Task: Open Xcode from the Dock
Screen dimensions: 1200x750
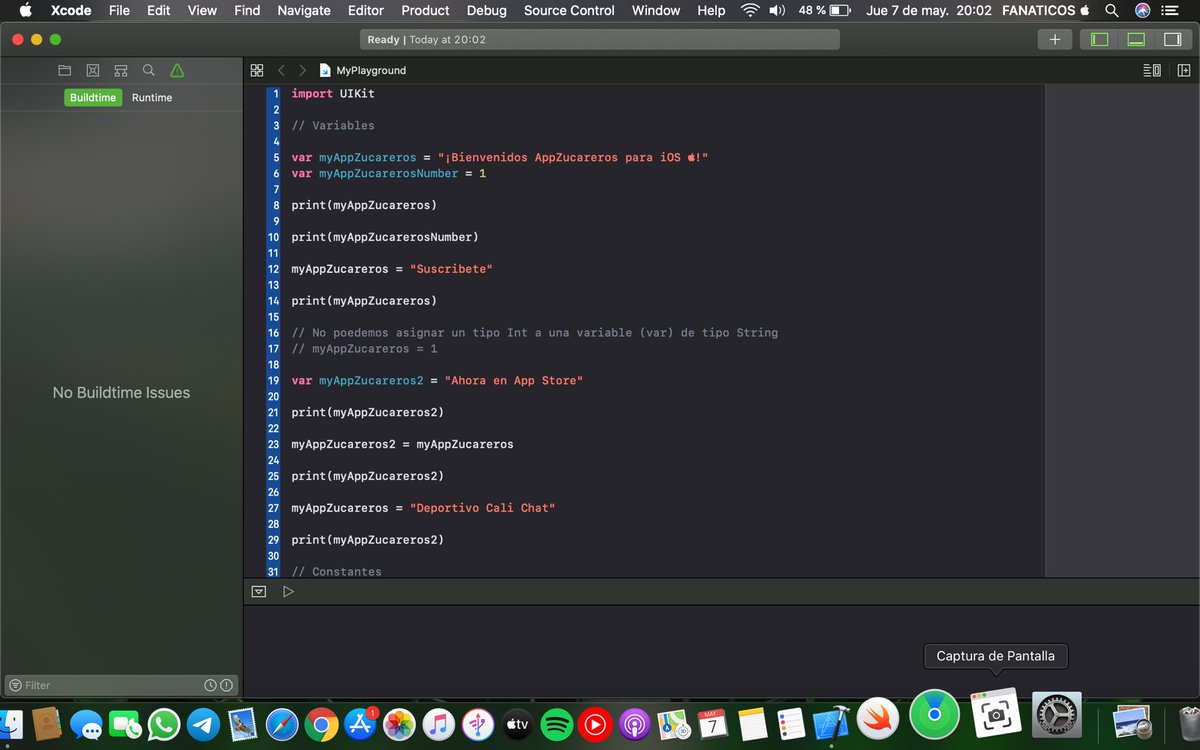Action: click(x=830, y=724)
